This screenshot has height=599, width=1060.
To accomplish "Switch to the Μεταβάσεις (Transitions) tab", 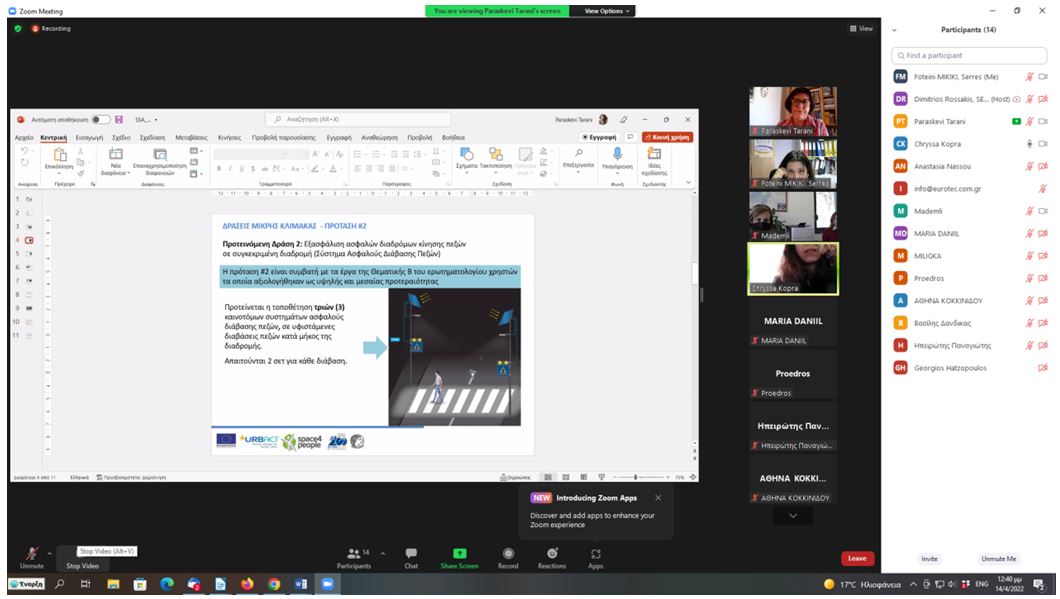I will [191, 137].
